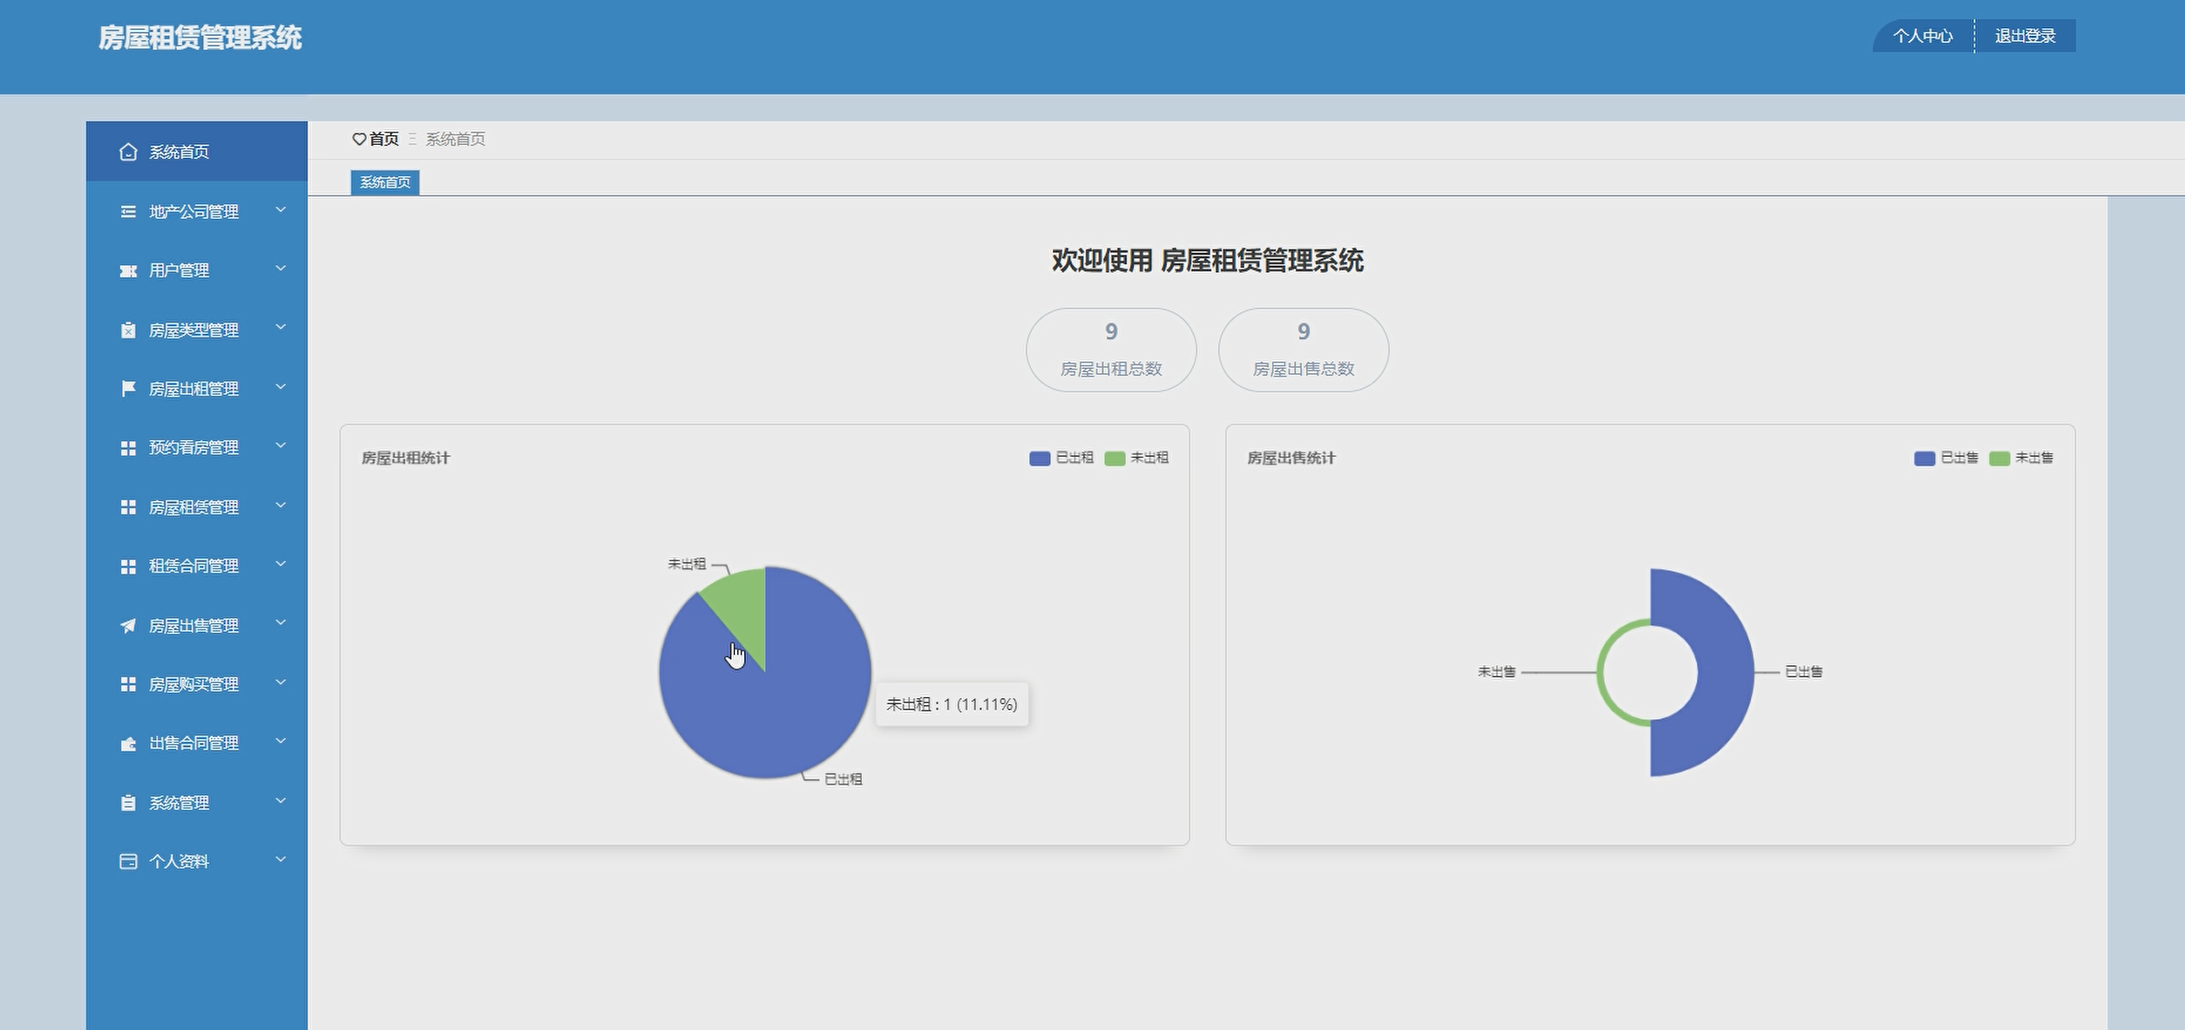The image size is (2185, 1030).
Task: Open the 房屋购买管理 menu item
Action: (x=196, y=684)
